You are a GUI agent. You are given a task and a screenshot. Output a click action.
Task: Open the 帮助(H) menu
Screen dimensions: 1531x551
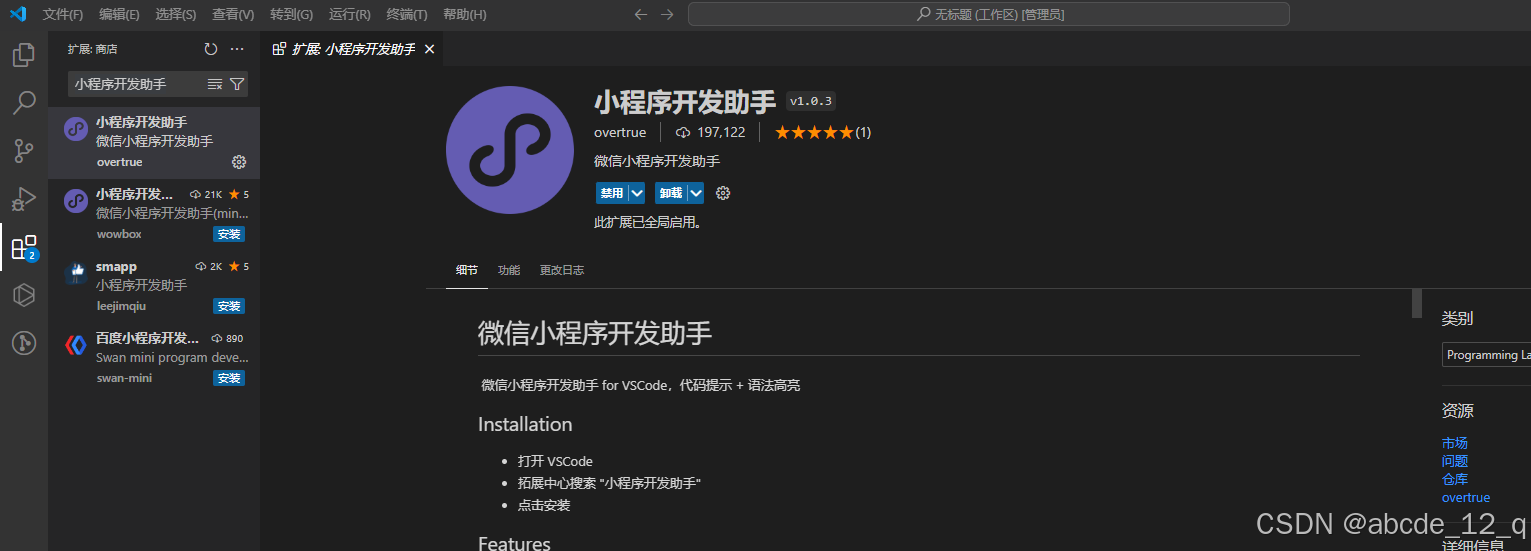coord(465,14)
